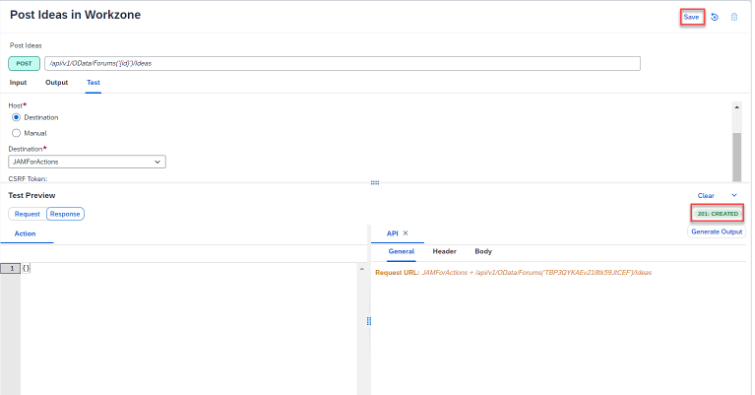Click the "Test Preview" heading

click(x=32, y=195)
